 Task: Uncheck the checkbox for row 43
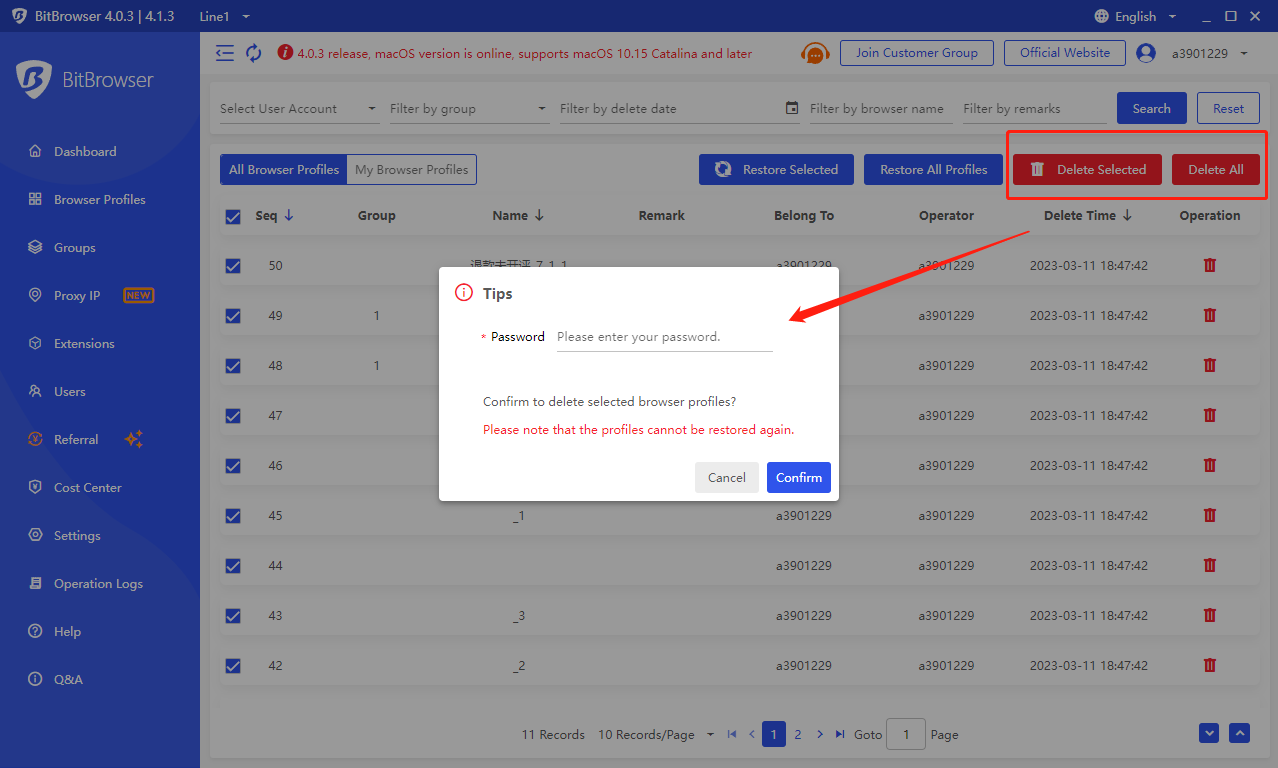coord(233,616)
